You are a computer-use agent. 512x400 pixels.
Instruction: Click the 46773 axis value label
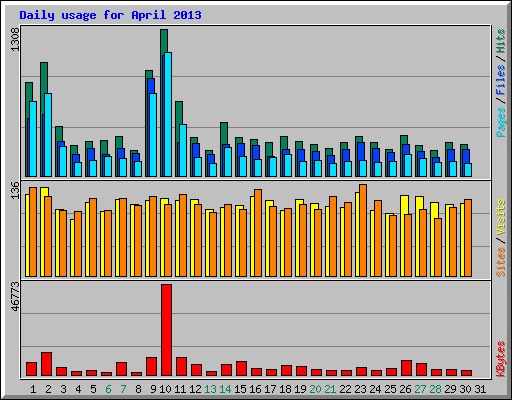(x=15, y=297)
